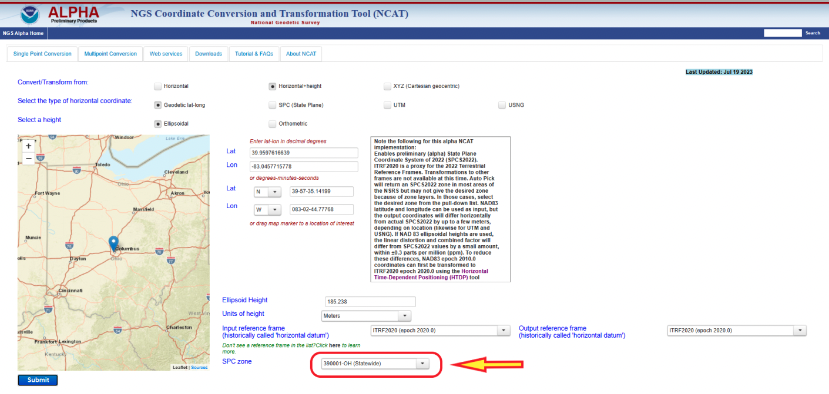
Task: Open the Output reference frame dropdown
Action: (737, 330)
